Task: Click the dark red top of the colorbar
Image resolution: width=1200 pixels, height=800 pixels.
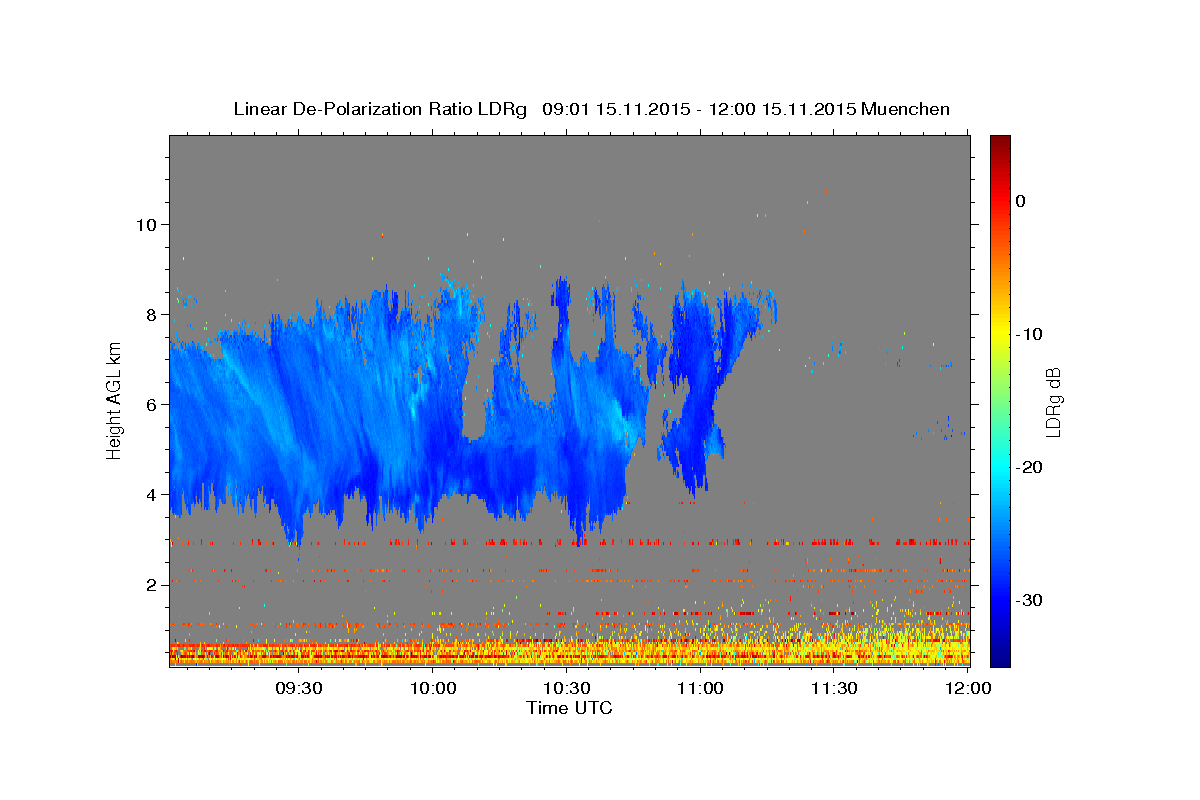Action: pos(1000,145)
